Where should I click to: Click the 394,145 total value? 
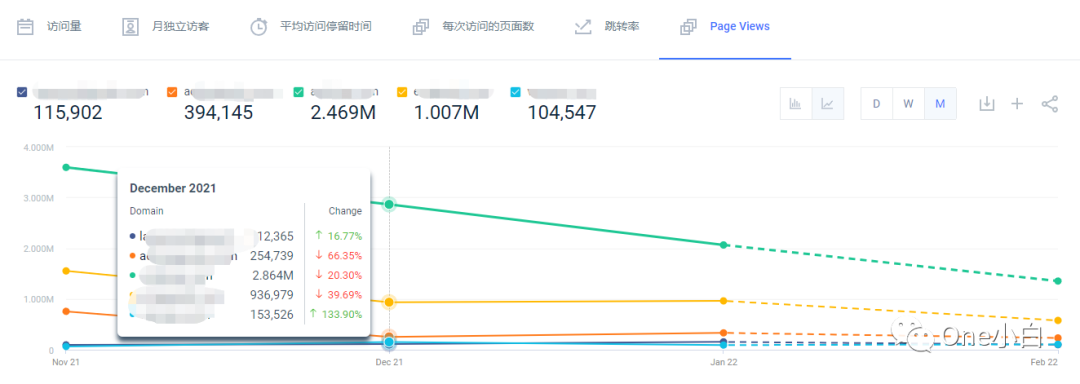(x=218, y=112)
